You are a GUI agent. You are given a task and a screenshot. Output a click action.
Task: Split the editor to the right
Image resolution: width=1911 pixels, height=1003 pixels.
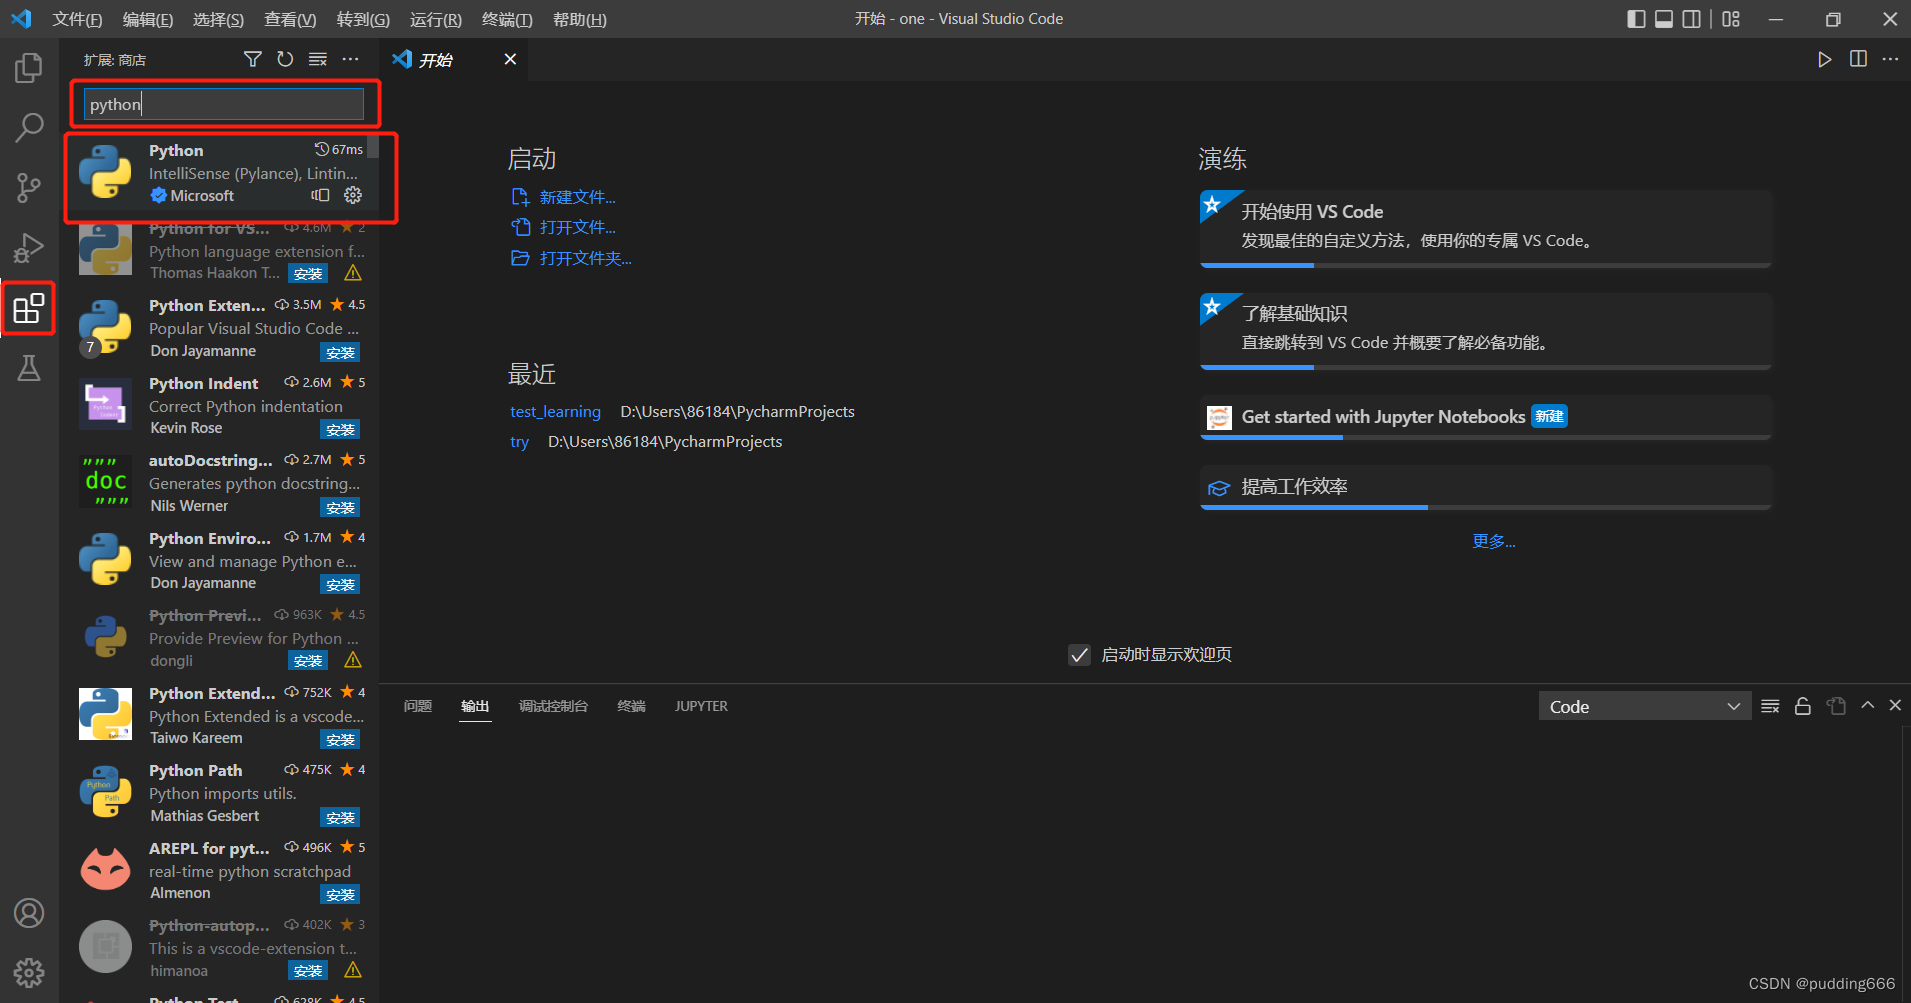click(x=1858, y=59)
